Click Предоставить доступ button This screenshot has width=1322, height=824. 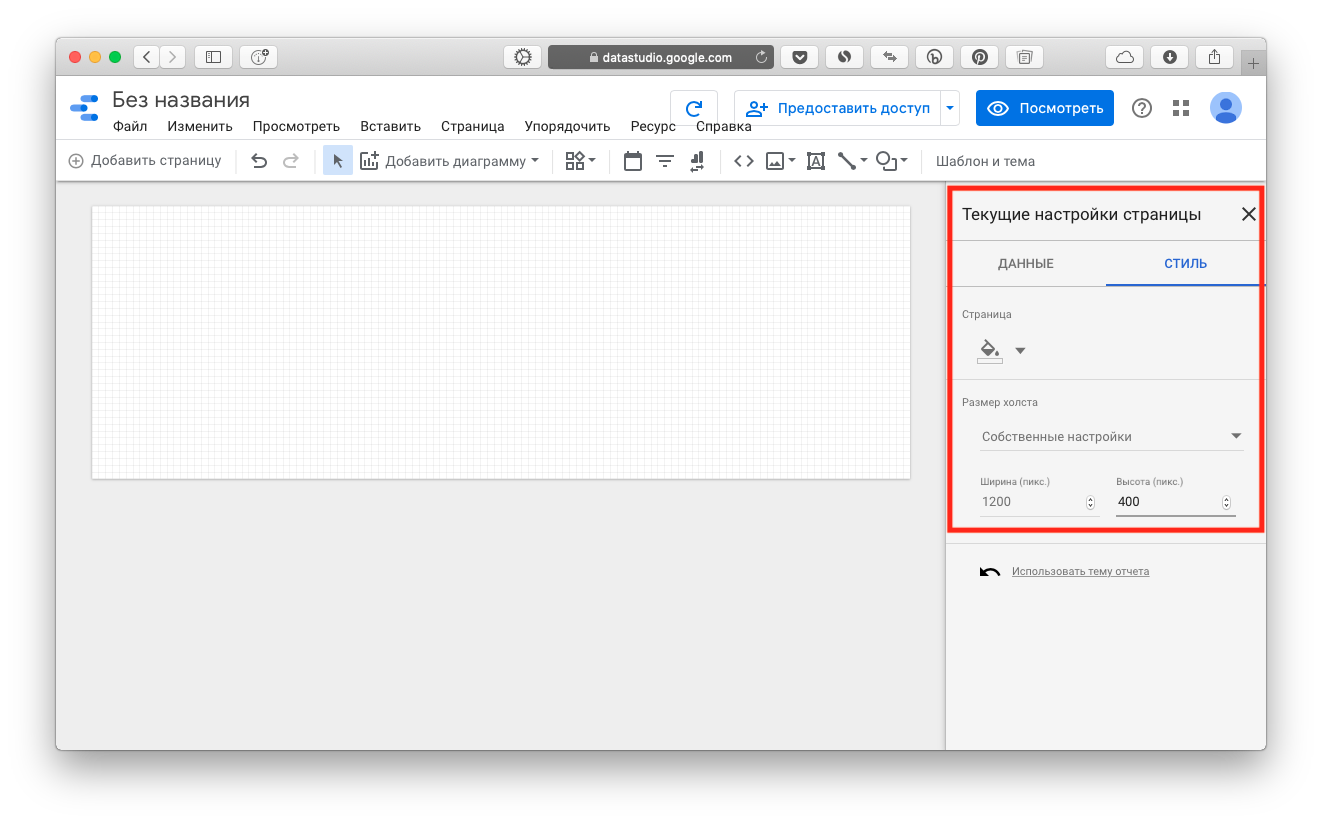(838, 108)
